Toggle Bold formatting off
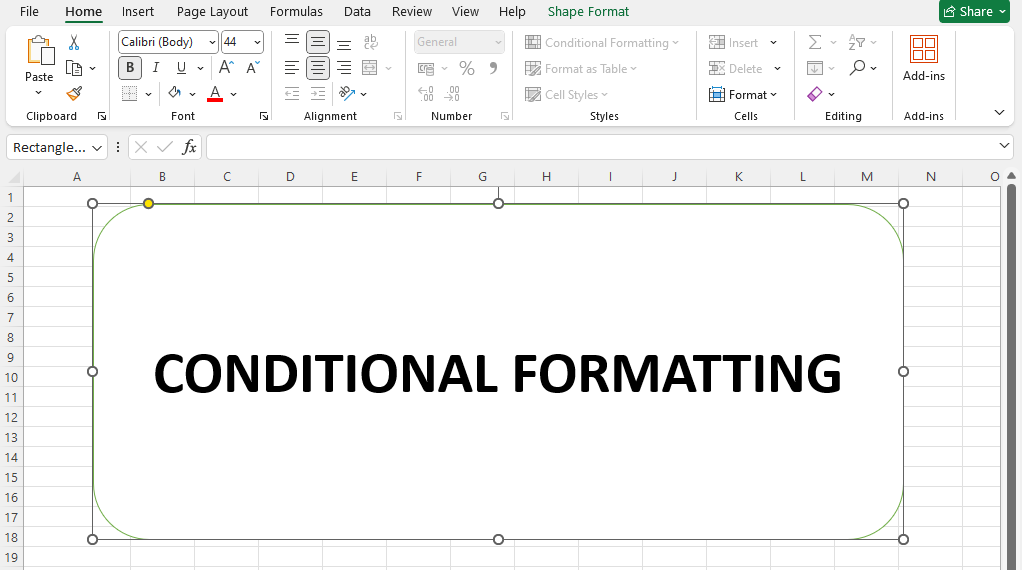1022x570 pixels. tap(130, 68)
